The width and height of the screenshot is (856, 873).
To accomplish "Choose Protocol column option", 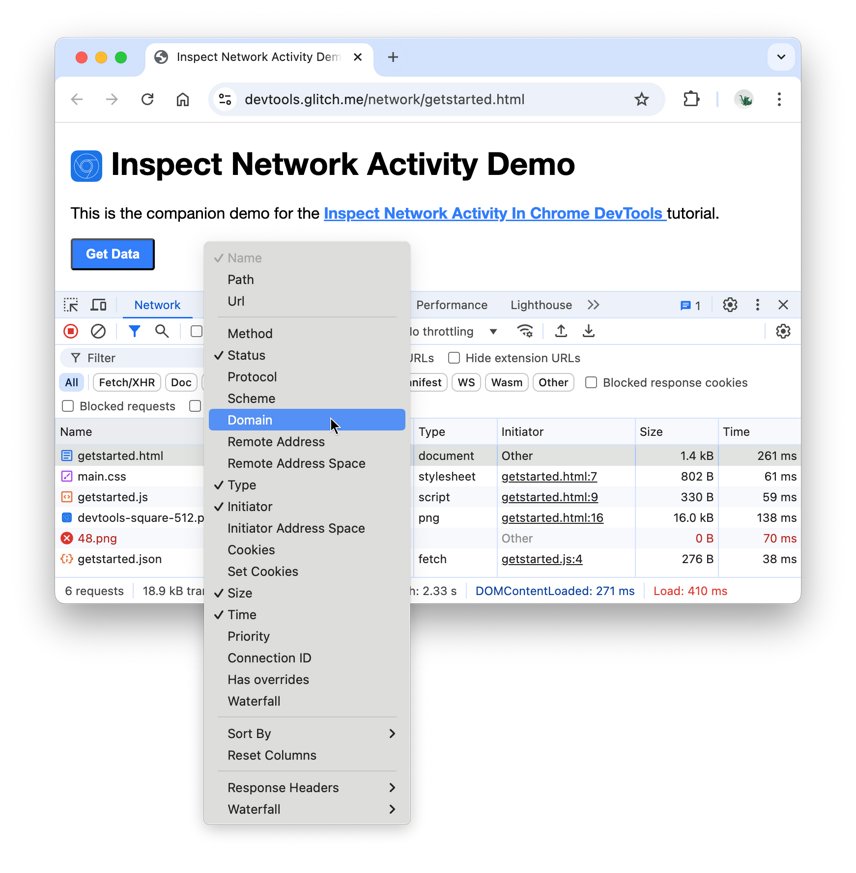I will click(307, 377).
